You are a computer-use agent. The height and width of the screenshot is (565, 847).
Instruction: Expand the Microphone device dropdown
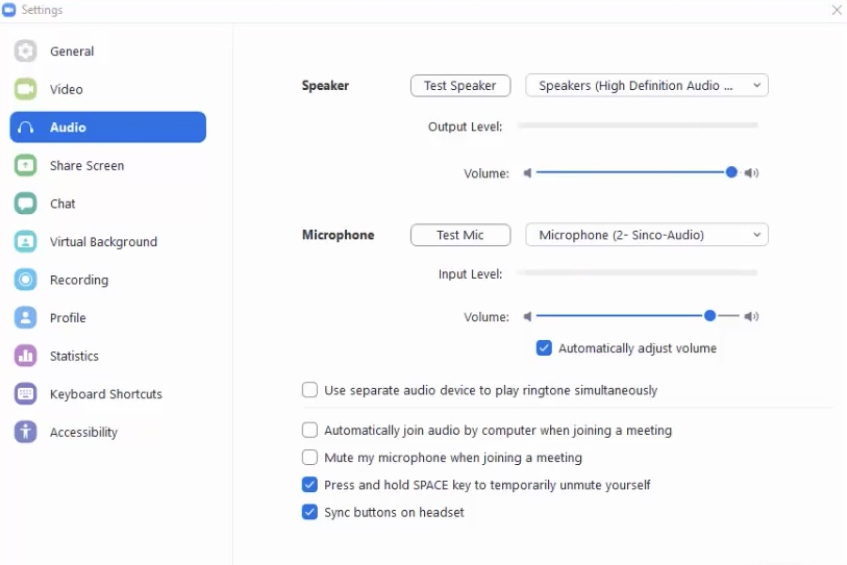(x=647, y=235)
